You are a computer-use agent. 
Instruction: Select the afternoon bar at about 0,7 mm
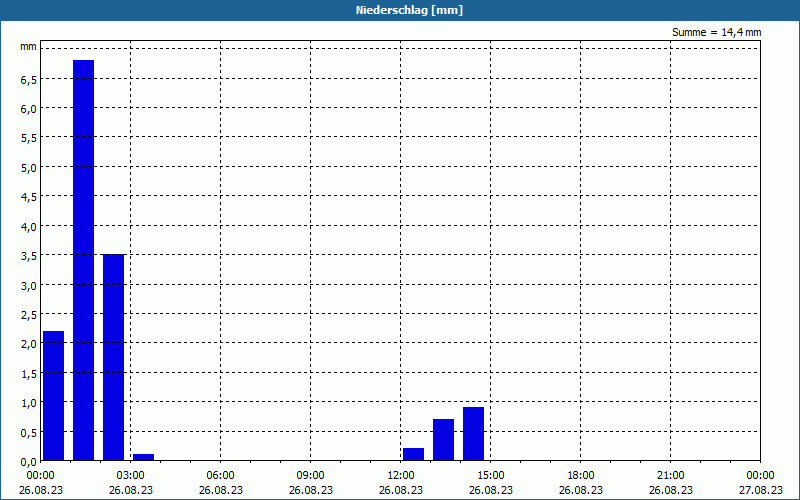click(443, 440)
